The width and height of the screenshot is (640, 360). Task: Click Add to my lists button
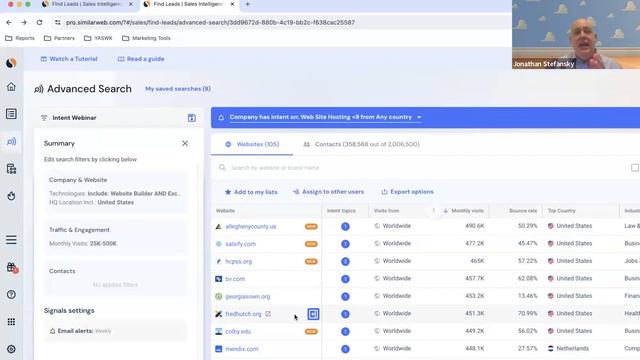click(x=251, y=192)
